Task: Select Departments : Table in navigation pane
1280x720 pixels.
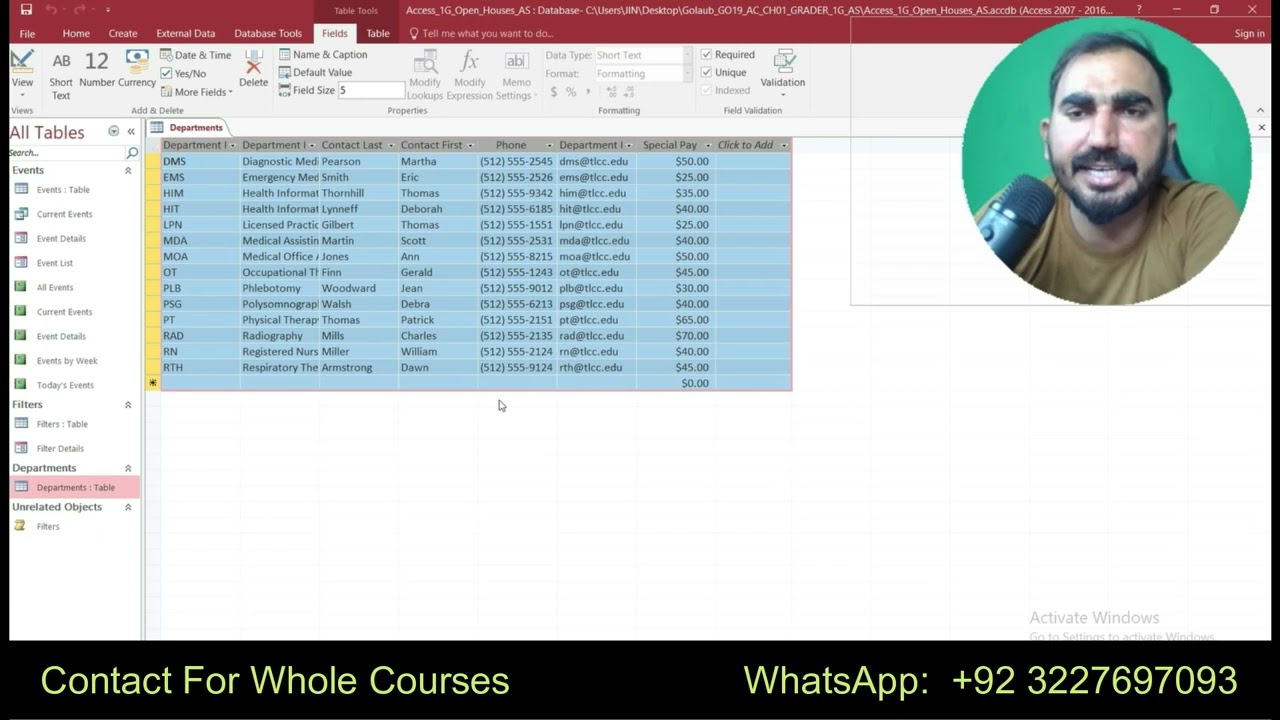Action: 75,488
